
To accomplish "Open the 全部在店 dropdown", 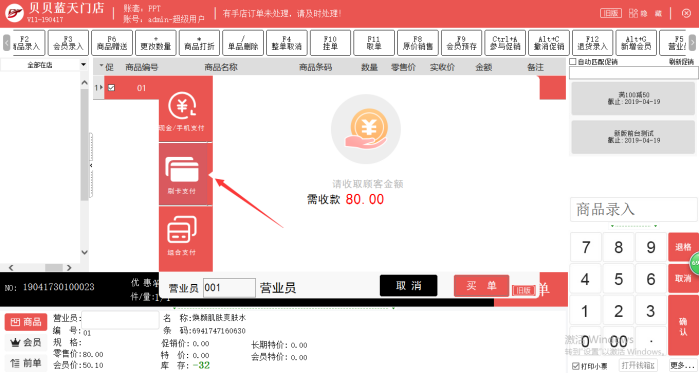I will coord(83,65).
